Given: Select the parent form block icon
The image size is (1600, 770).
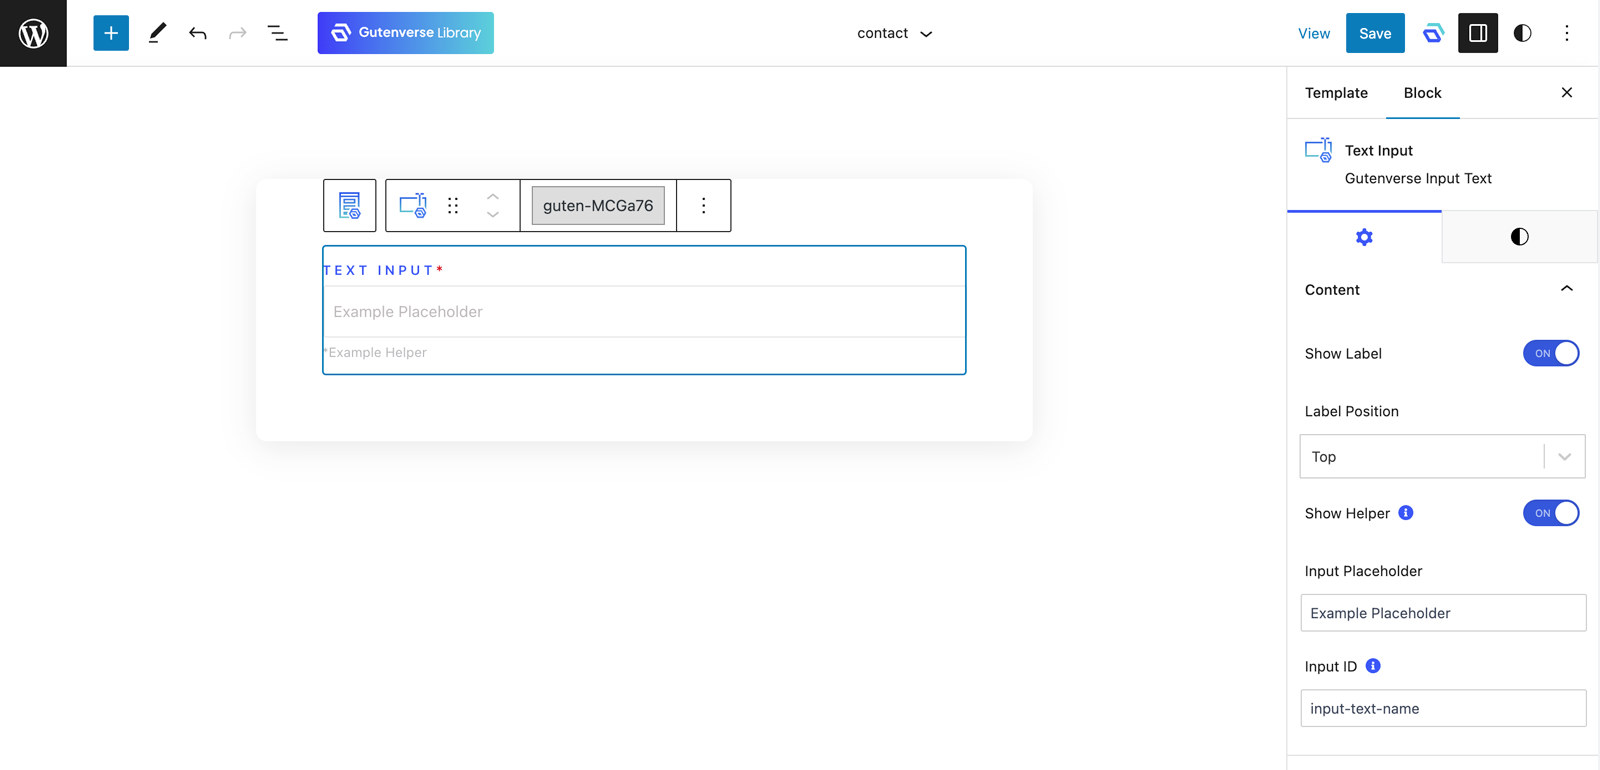Looking at the screenshot, I should tap(350, 205).
